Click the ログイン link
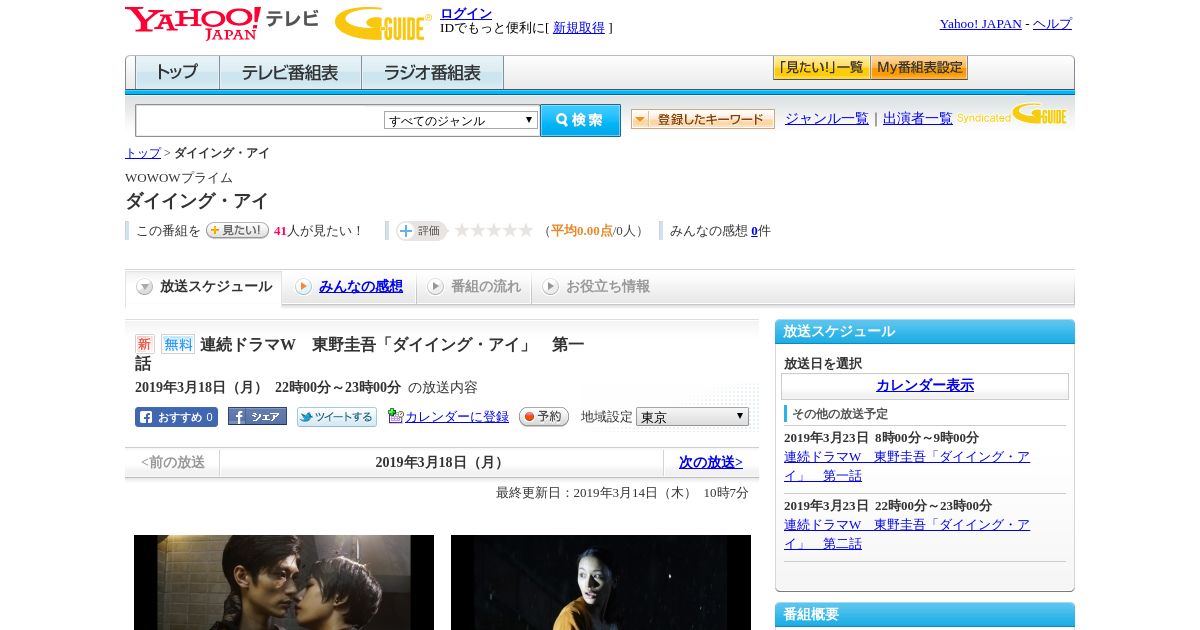1200x630 pixels. coord(466,13)
